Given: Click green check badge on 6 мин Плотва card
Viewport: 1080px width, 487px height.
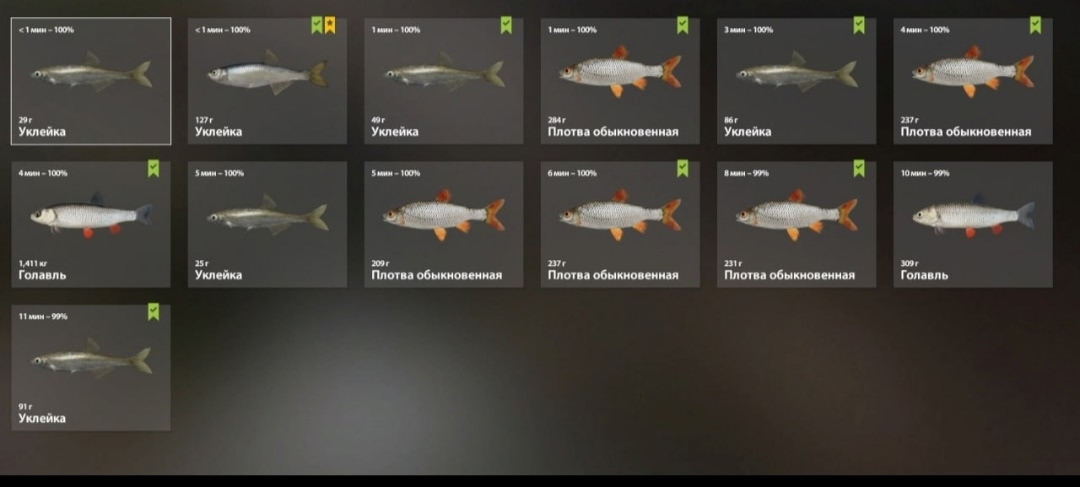Looking at the screenshot, I should (683, 169).
